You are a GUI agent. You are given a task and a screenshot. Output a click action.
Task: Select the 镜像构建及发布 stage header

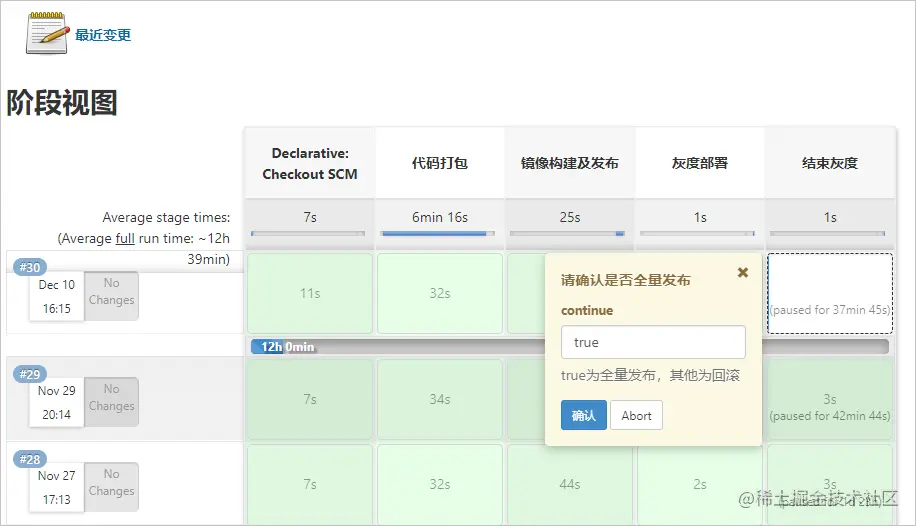(570, 163)
